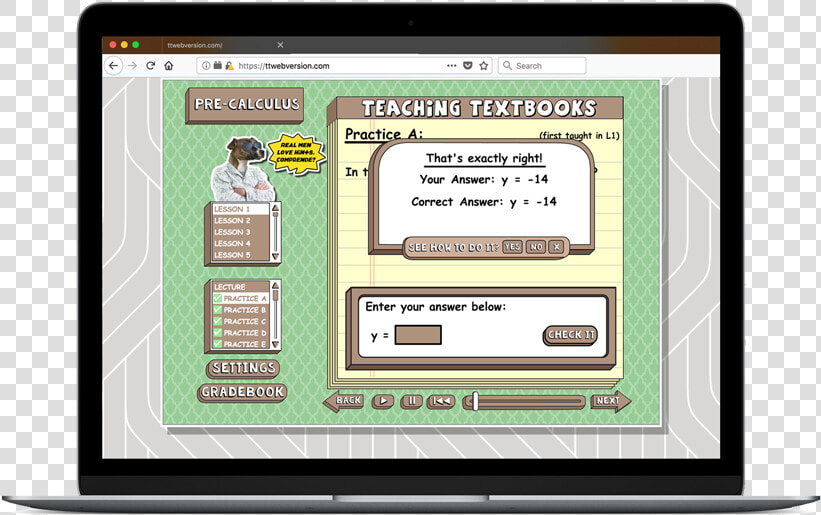Open the GRADEBOOK

(x=242, y=393)
